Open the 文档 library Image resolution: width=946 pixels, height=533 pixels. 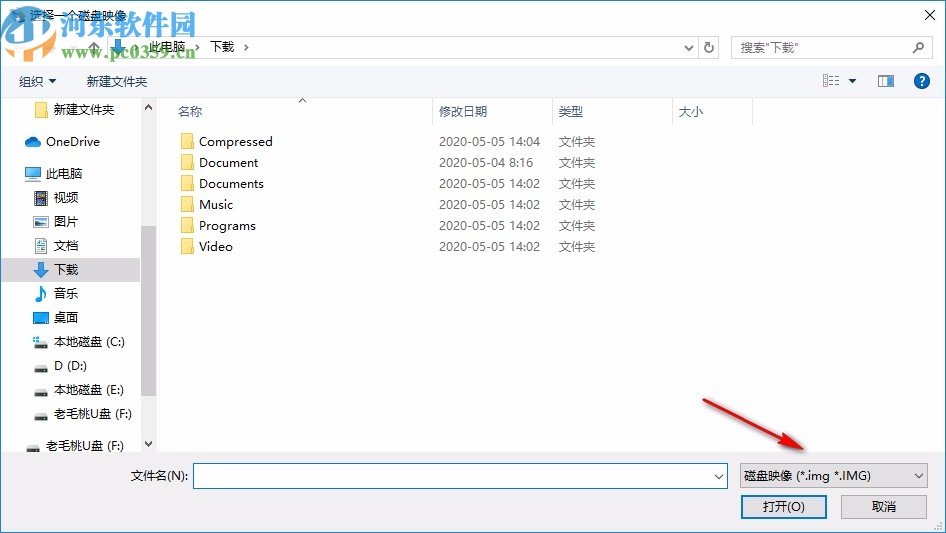(x=56, y=246)
